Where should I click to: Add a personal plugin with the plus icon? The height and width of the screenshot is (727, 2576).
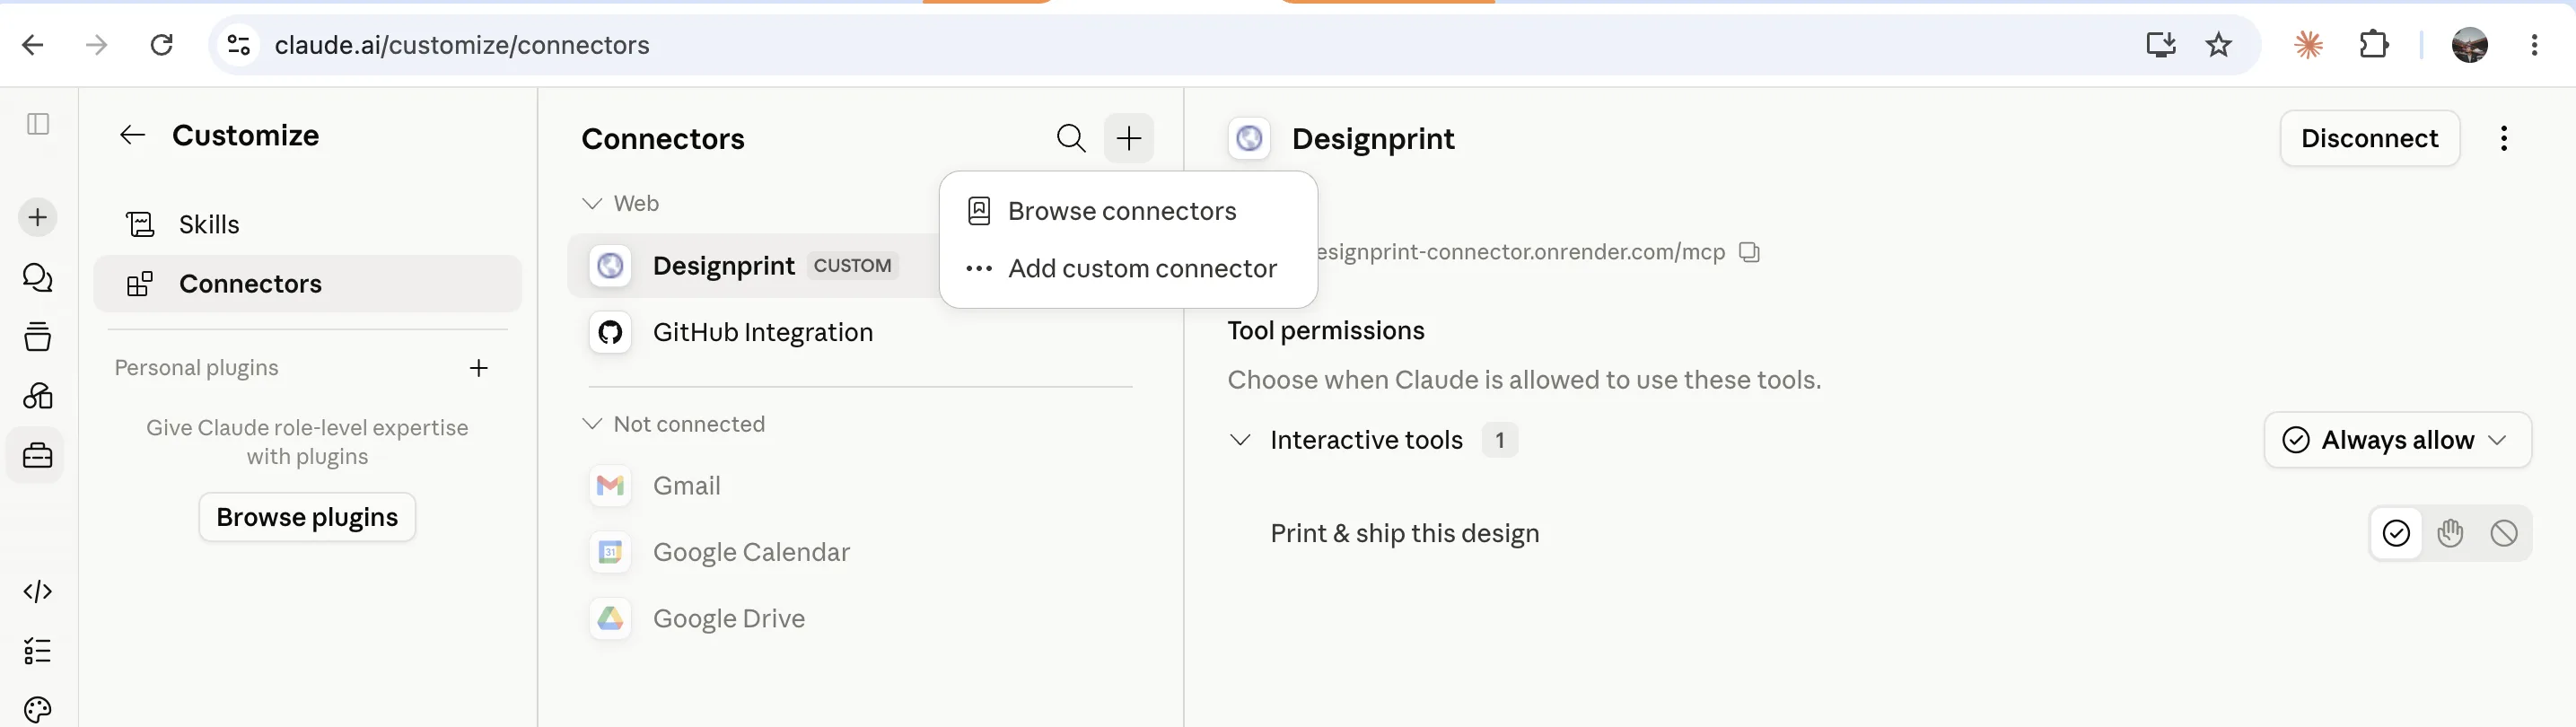[479, 368]
